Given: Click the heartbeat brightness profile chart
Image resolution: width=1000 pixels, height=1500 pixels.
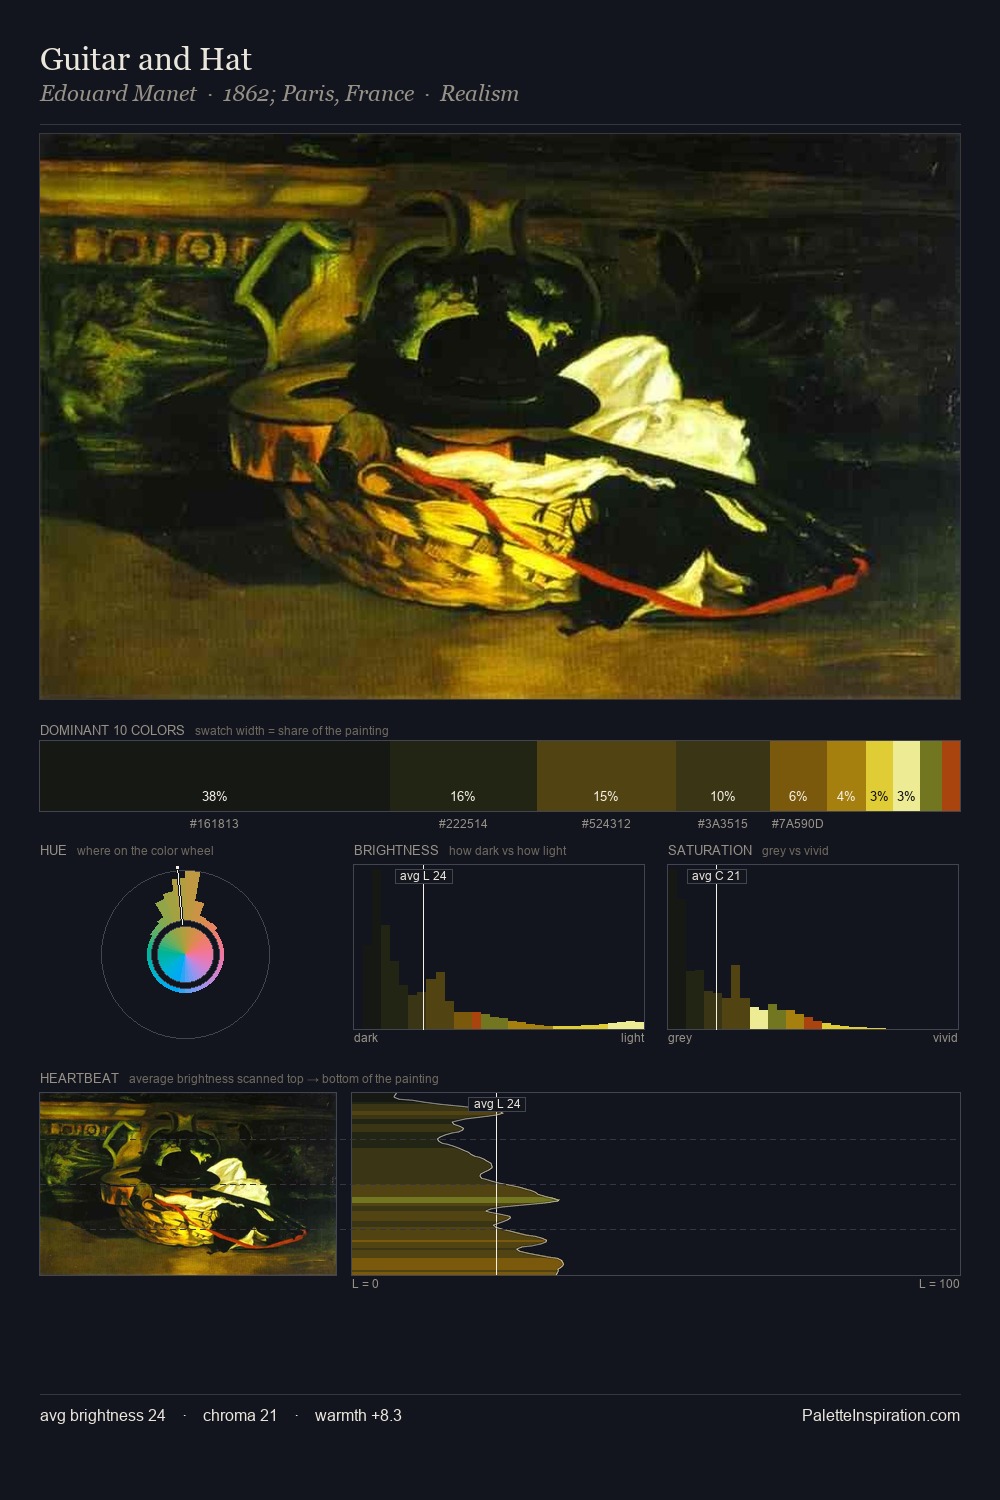Looking at the screenshot, I should tap(656, 1184).
